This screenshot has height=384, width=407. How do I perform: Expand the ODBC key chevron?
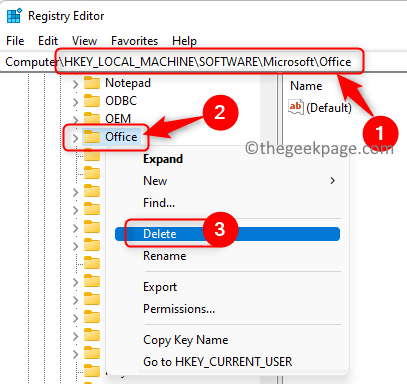[x=76, y=102]
